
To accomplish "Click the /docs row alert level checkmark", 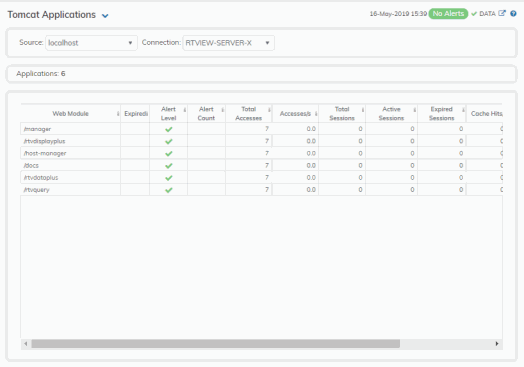I will [169, 165].
